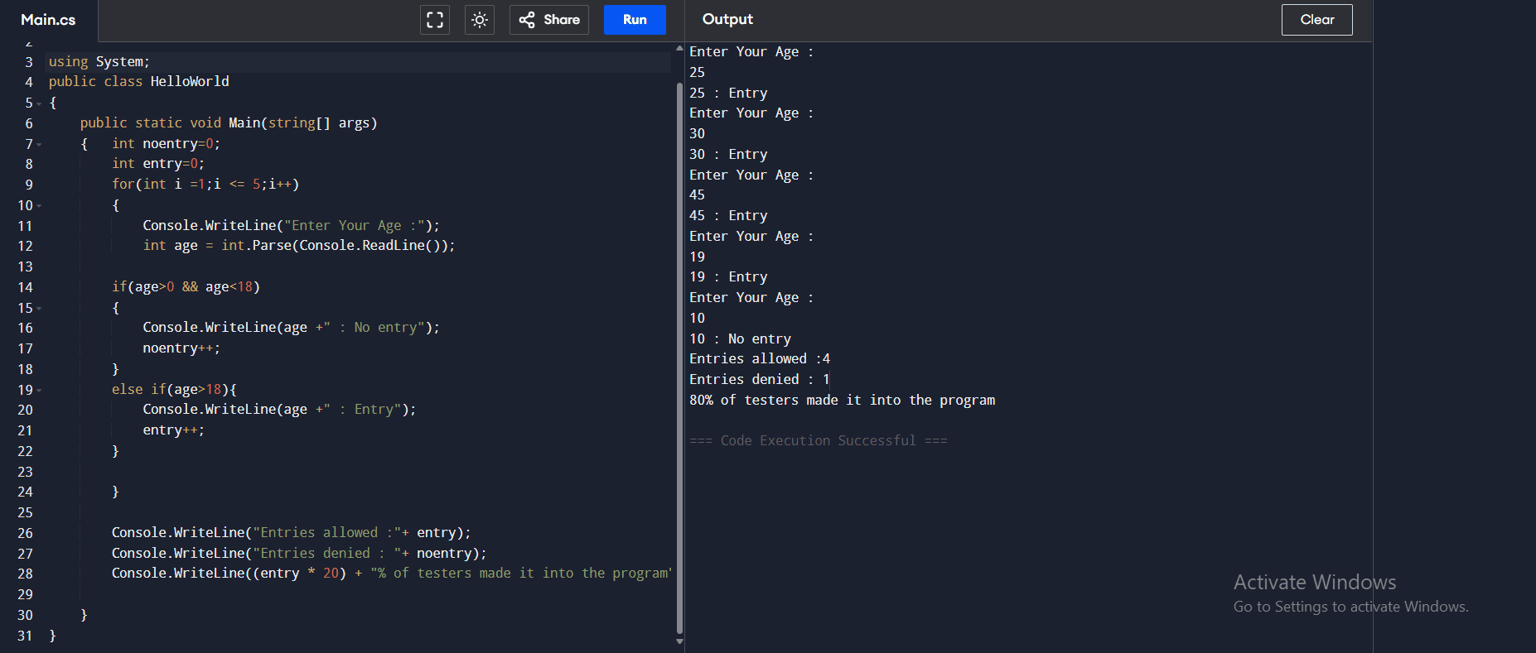Clear the output console
Viewport: 1536px width, 653px height.
(1317, 20)
